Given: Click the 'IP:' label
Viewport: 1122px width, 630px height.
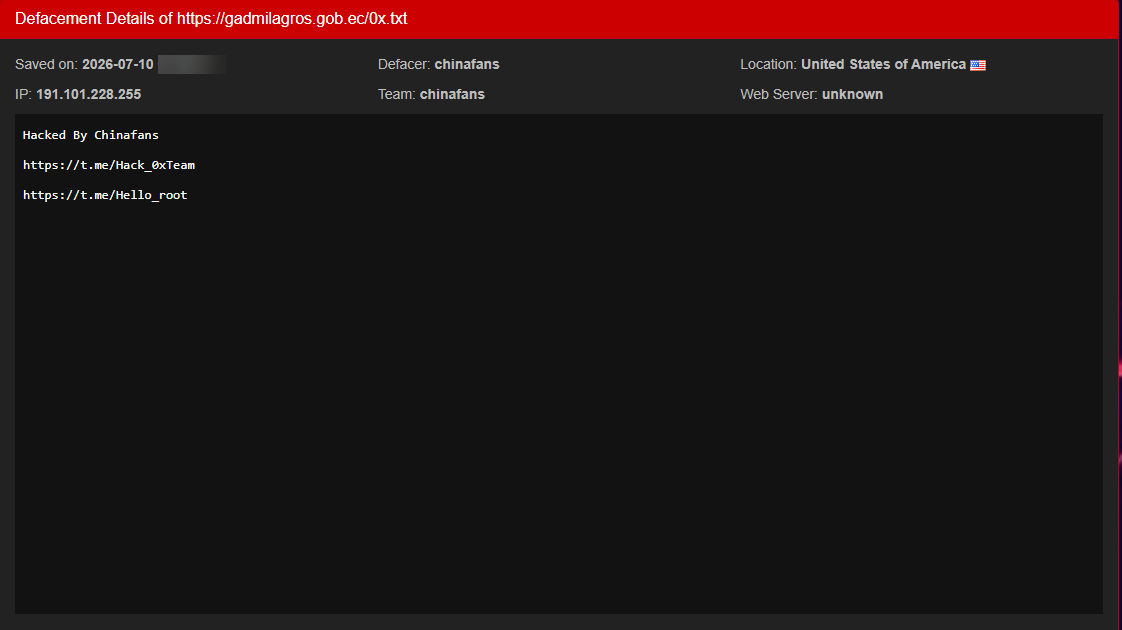Looking at the screenshot, I should 24,94.
